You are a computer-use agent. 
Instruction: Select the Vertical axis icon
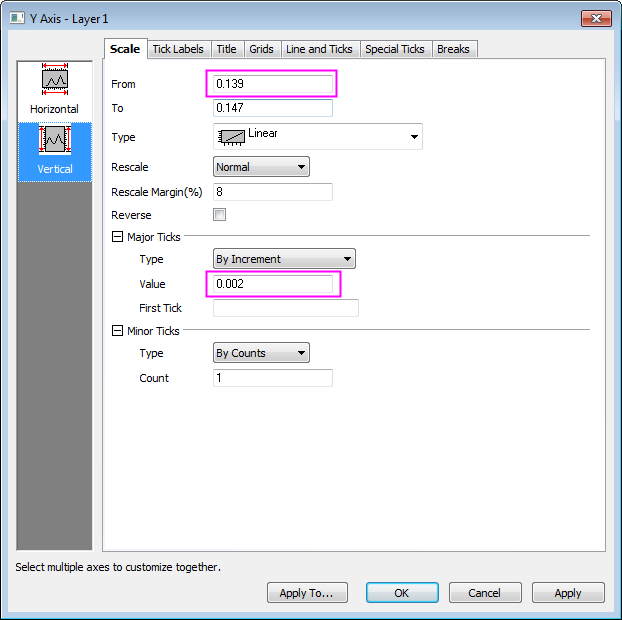(54, 142)
